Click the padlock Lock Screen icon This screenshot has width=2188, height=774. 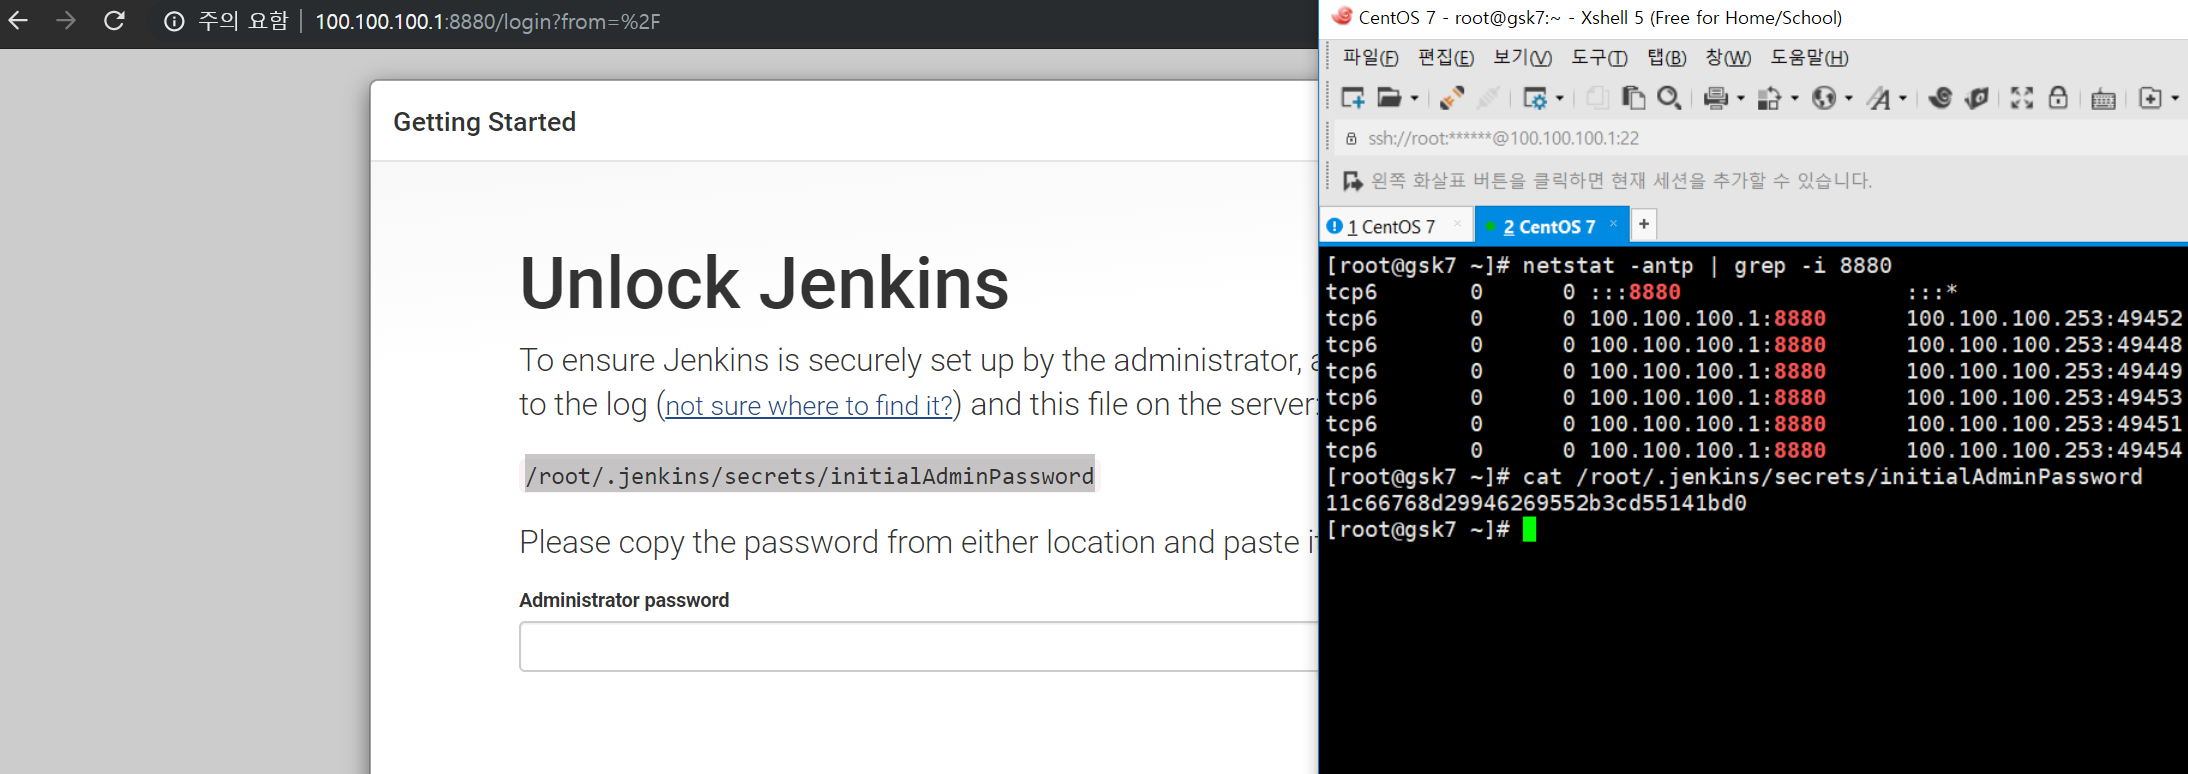[2058, 97]
